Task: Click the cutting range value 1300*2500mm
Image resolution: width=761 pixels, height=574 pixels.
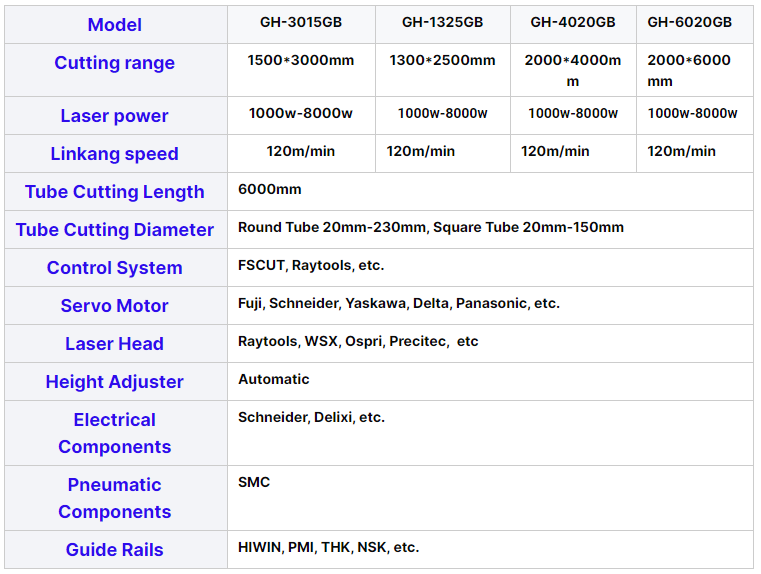Action: tap(443, 60)
